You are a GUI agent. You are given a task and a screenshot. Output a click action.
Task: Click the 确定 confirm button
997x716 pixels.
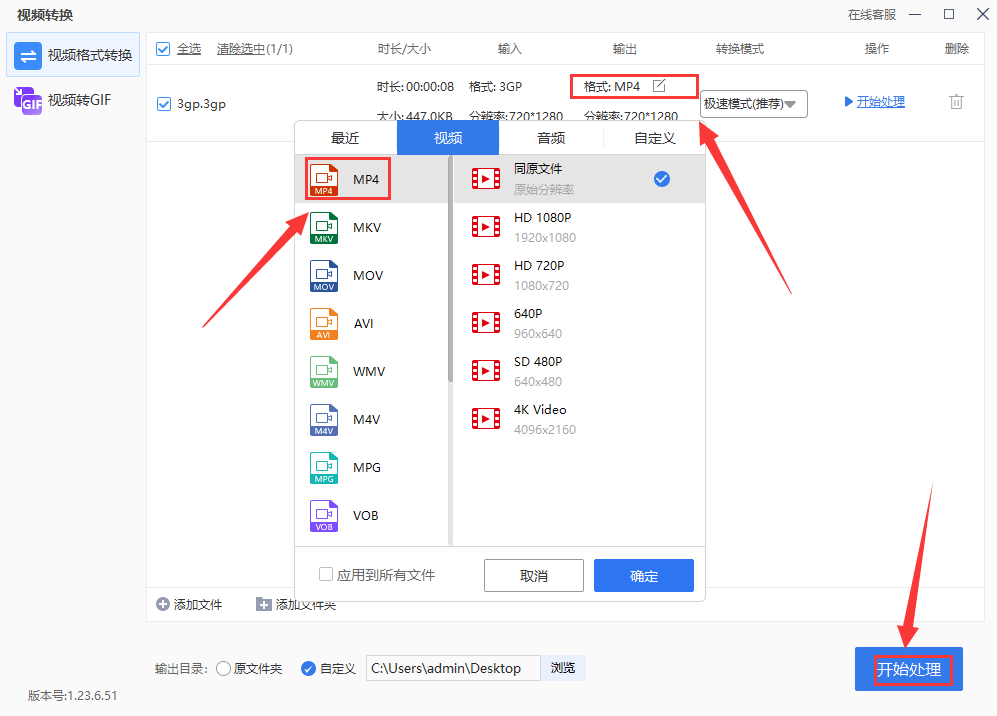point(643,575)
